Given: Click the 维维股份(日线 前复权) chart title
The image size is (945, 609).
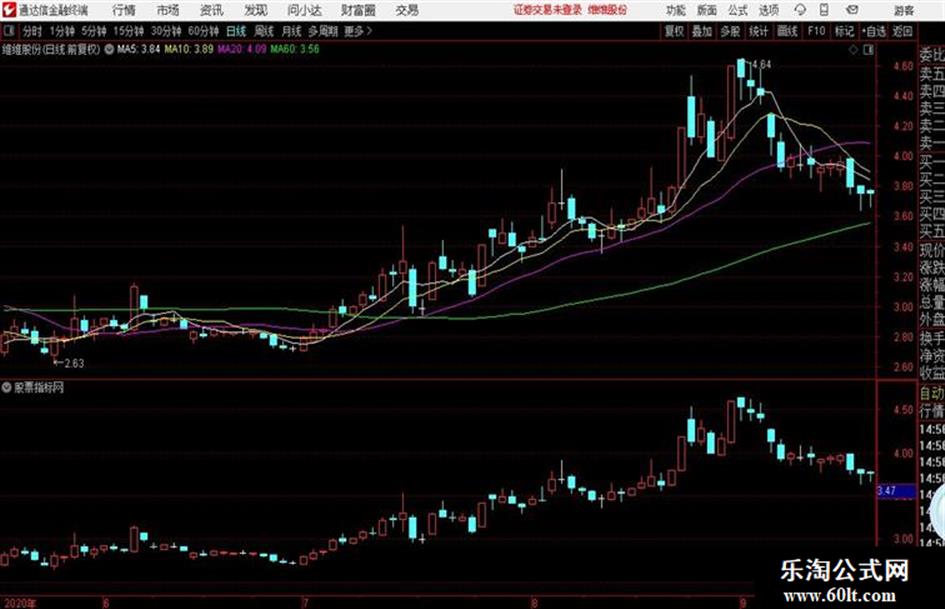Looking at the screenshot, I should (x=51, y=49).
